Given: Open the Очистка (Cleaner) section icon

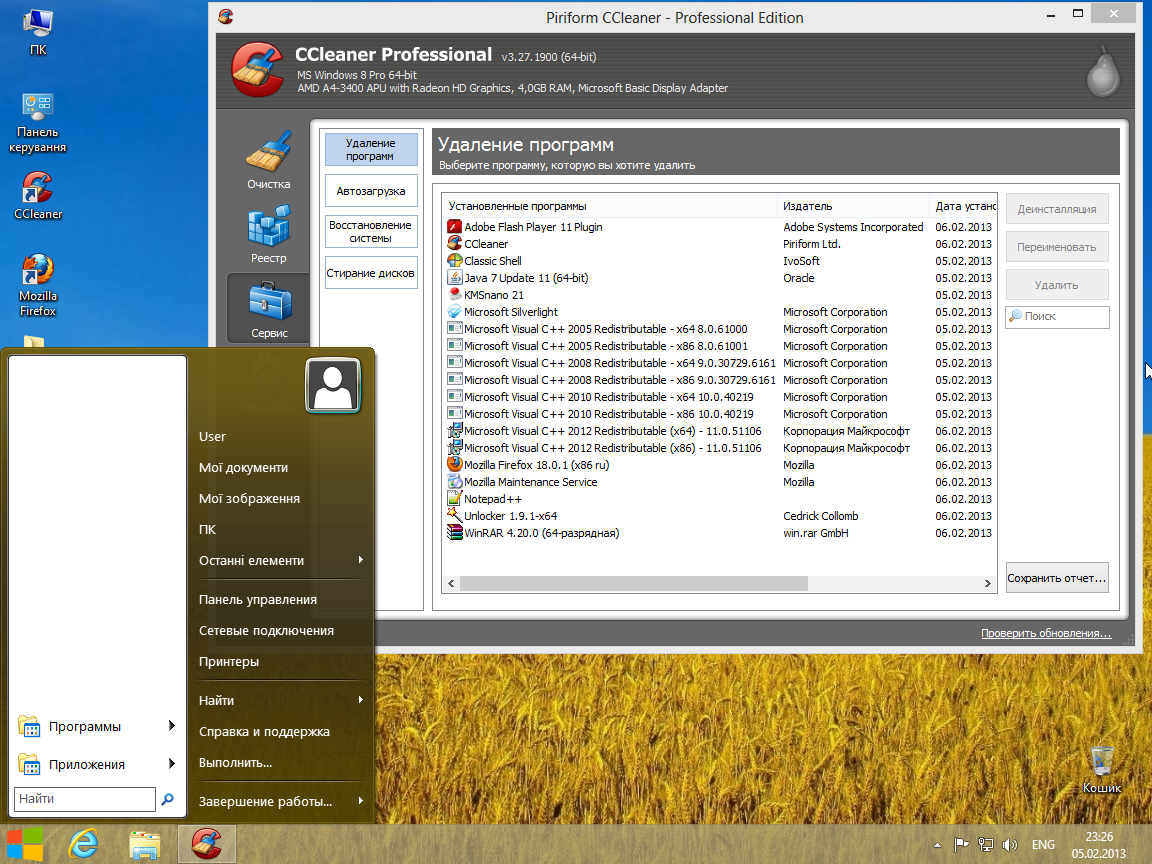Looking at the screenshot, I should (268, 151).
